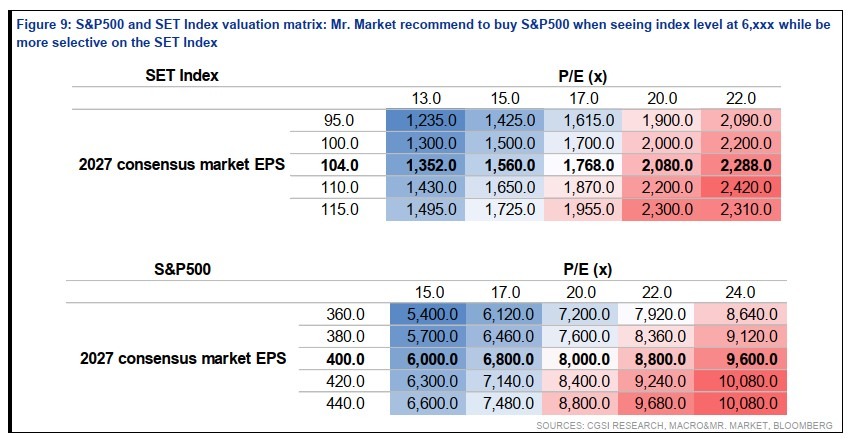856x446 pixels.
Task: Click S&P500 EPS row label 400.0
Action: click(x=345, y=359)
